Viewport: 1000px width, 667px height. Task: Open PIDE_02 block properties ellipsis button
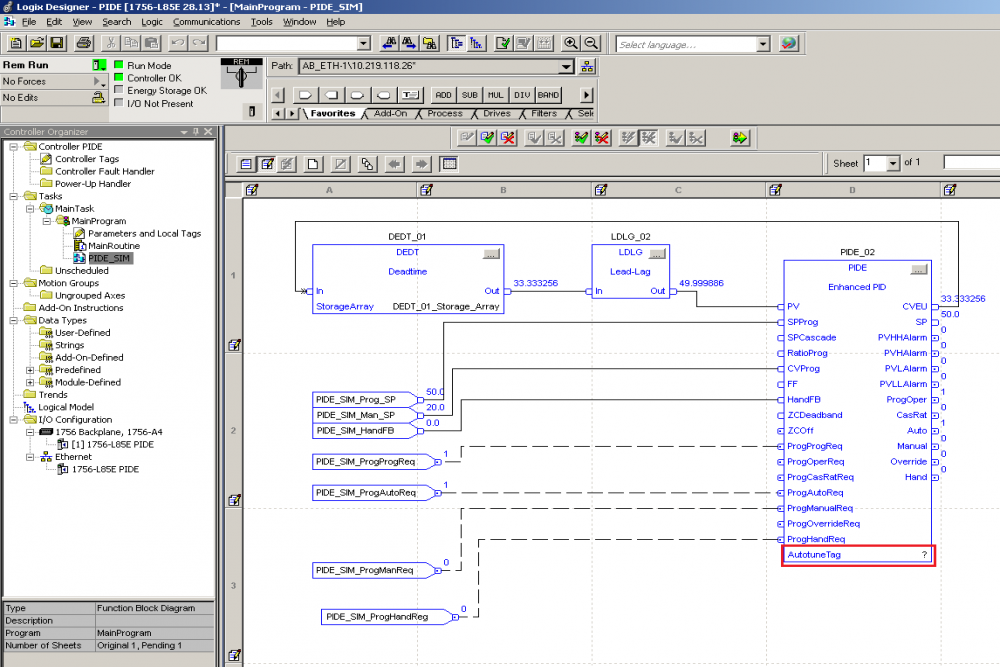click(918, 270)
